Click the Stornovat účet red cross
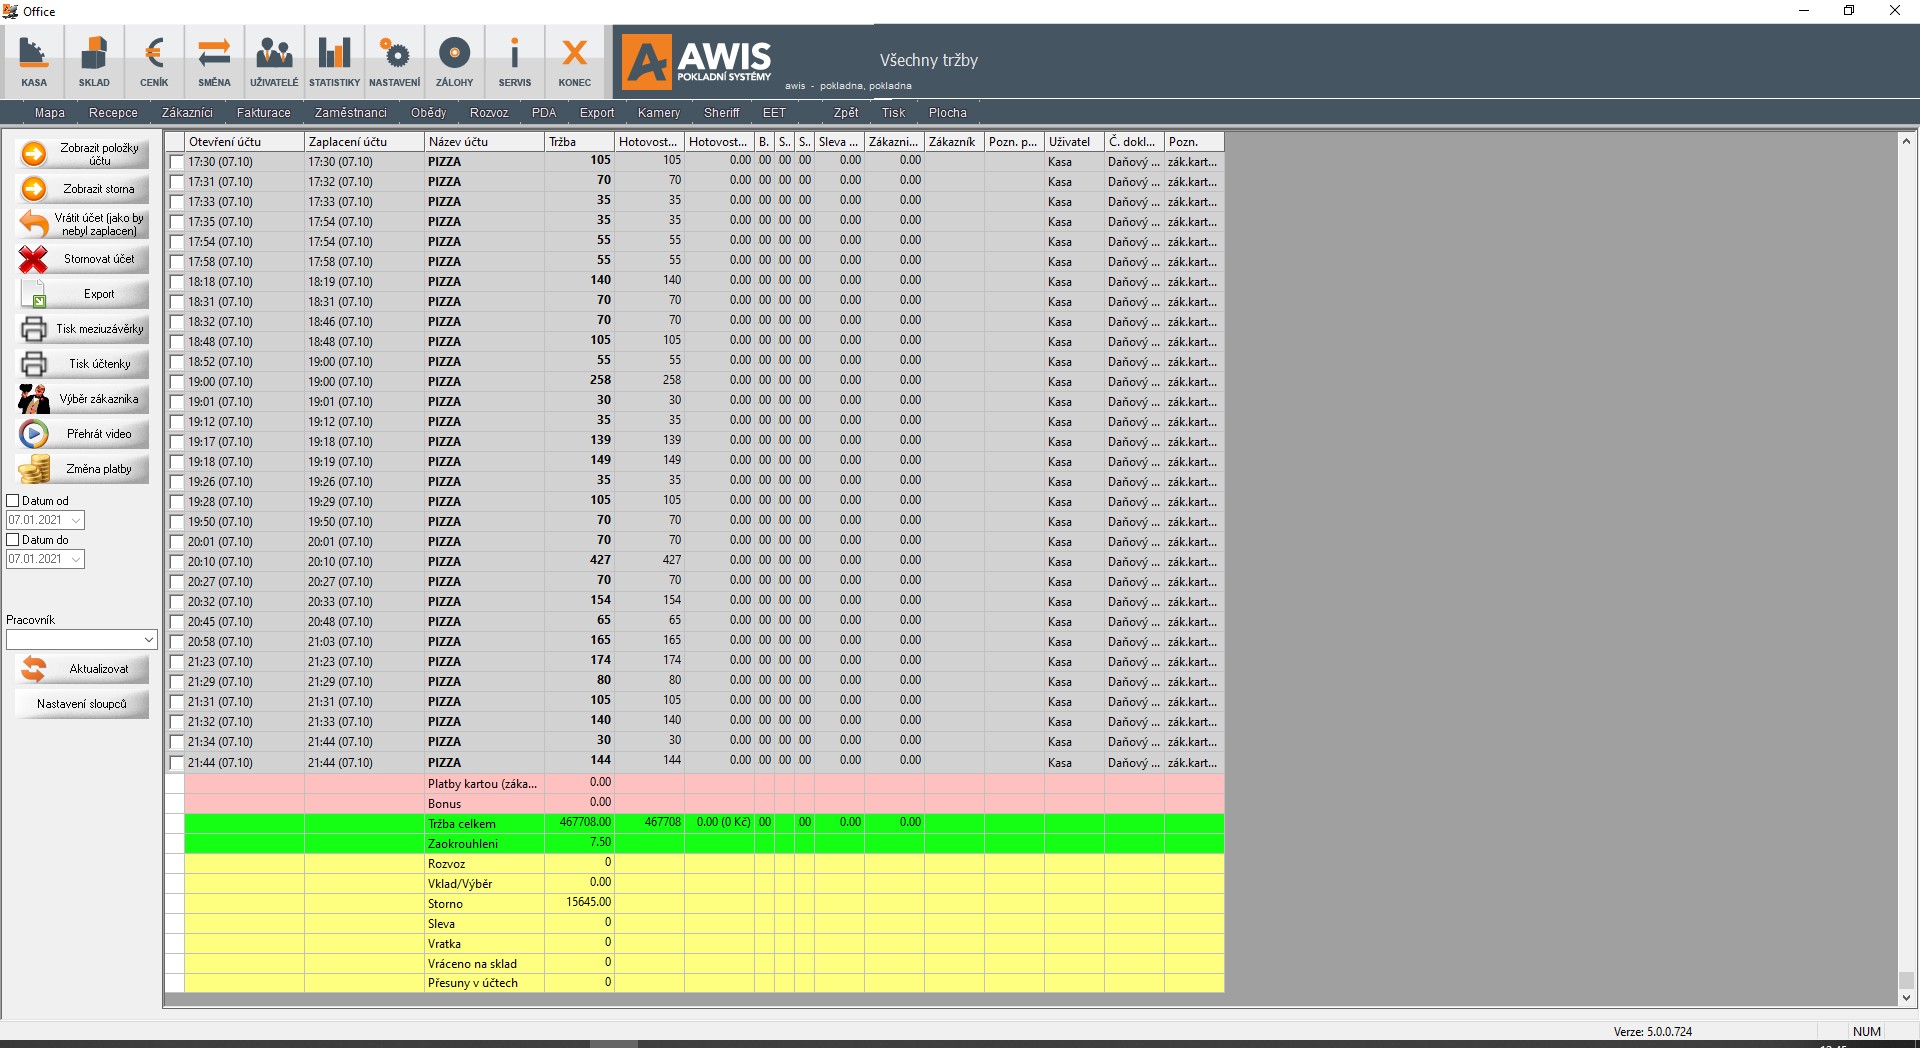1920x1048 pixels. [x=34, y=259]
